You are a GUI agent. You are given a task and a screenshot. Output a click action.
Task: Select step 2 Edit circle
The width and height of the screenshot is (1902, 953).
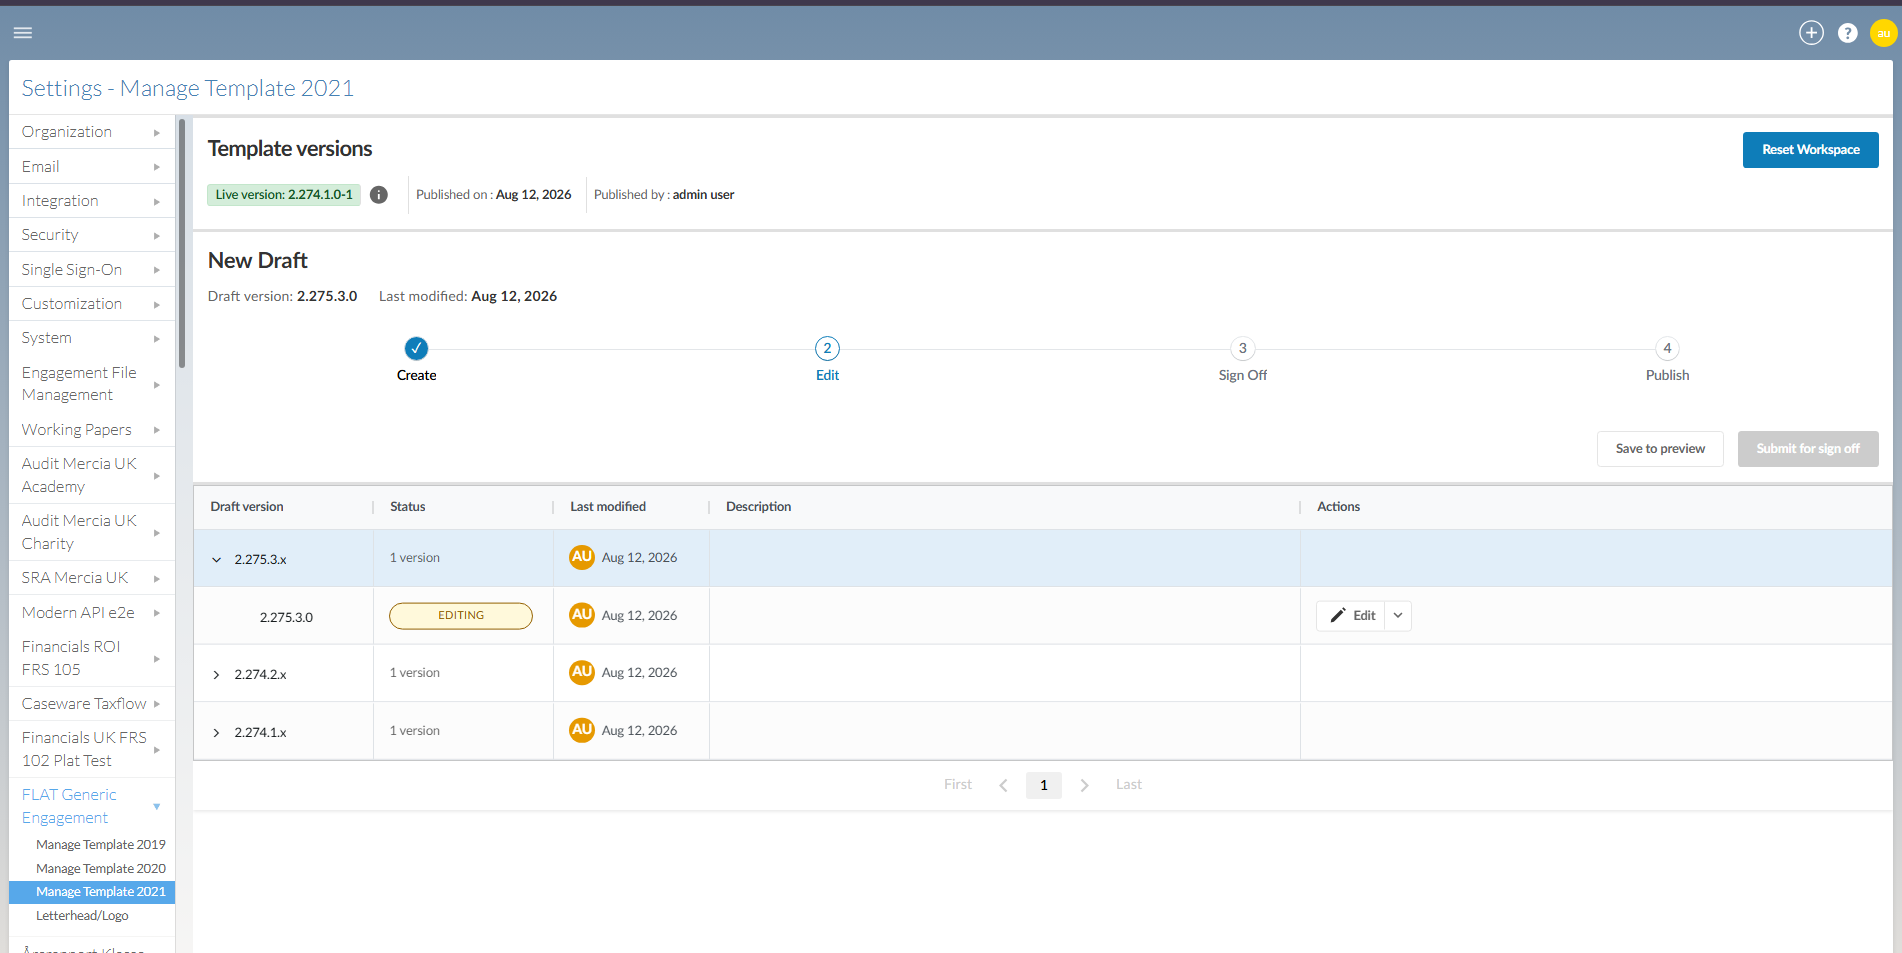[x=827, y=348]
